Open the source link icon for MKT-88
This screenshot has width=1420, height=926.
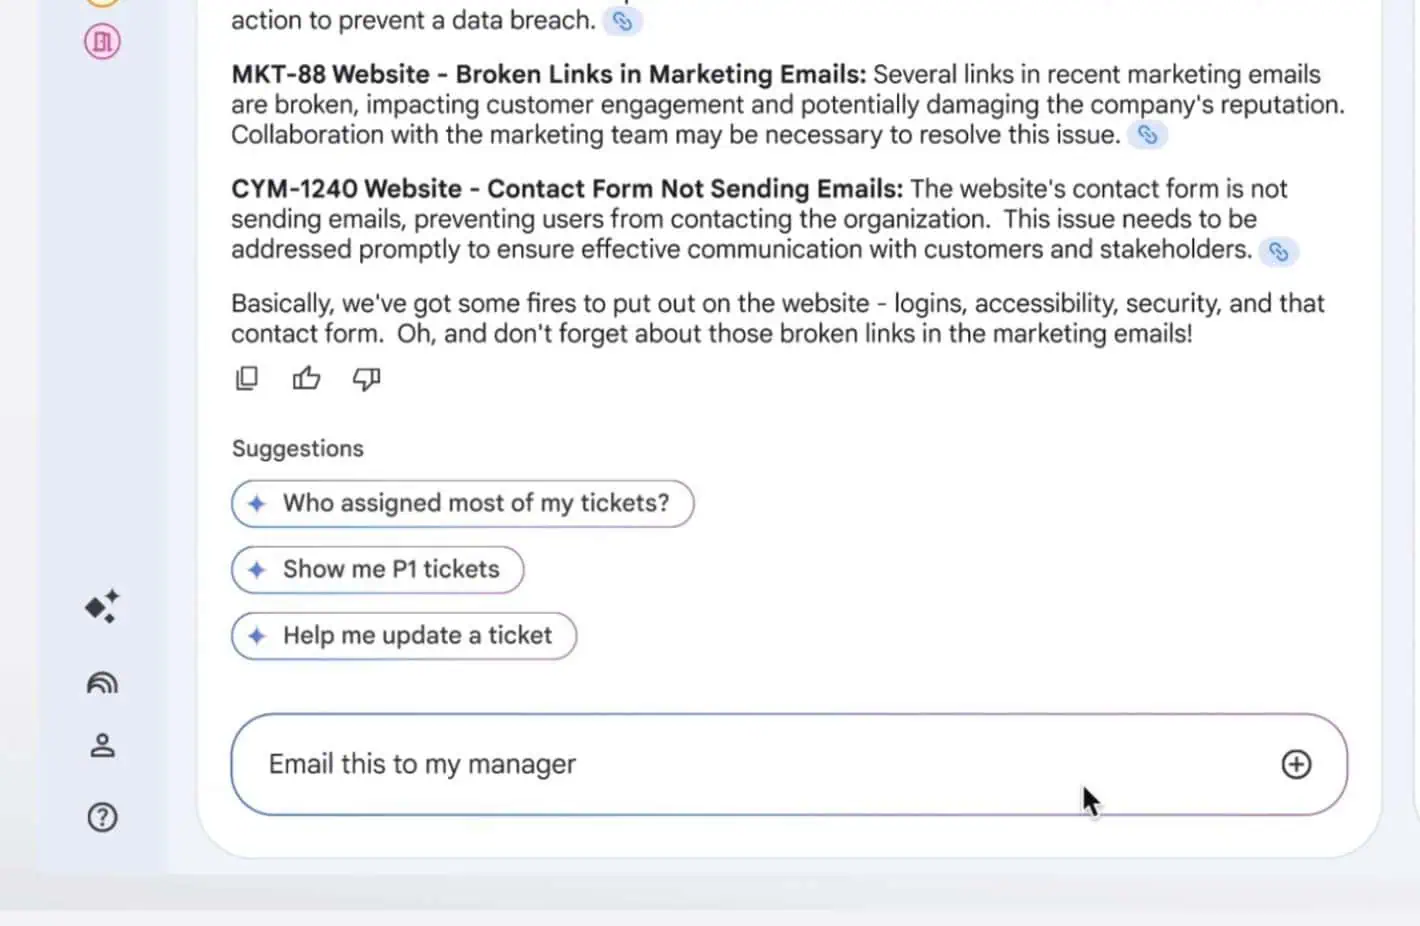click(1148, 135)
